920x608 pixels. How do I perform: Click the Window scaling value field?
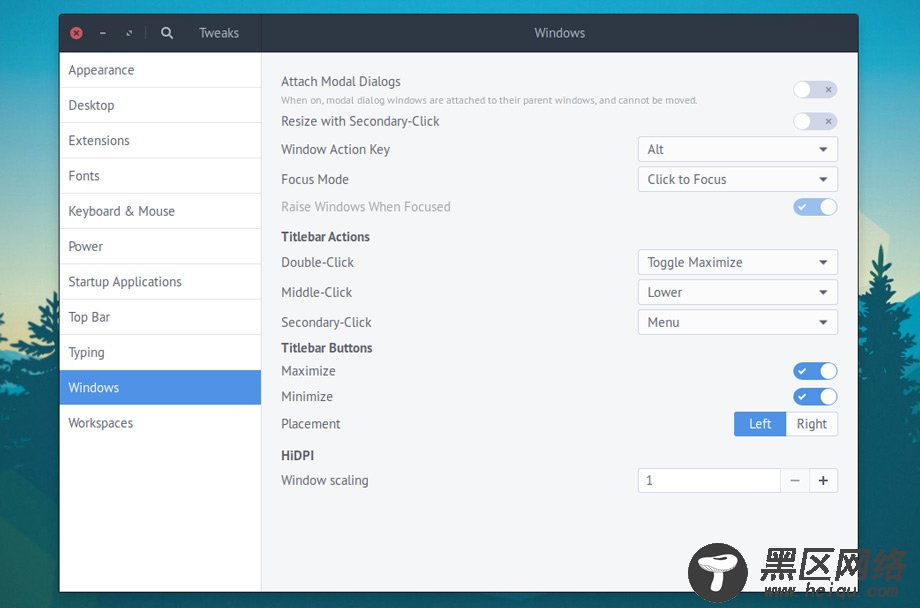point(709,481)
